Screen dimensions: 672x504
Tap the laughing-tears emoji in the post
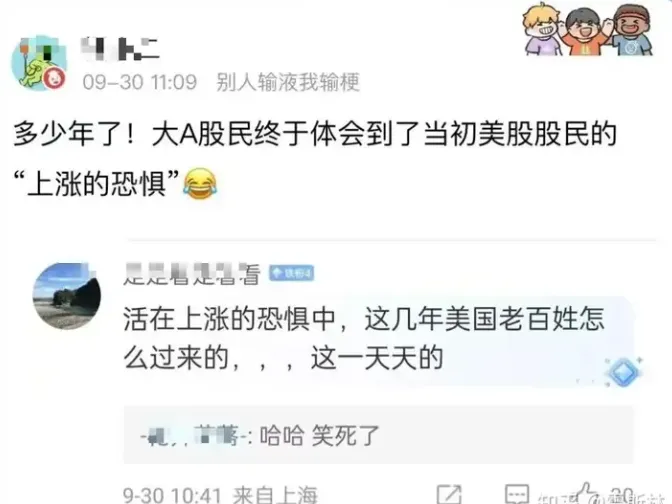pos(200,184)
